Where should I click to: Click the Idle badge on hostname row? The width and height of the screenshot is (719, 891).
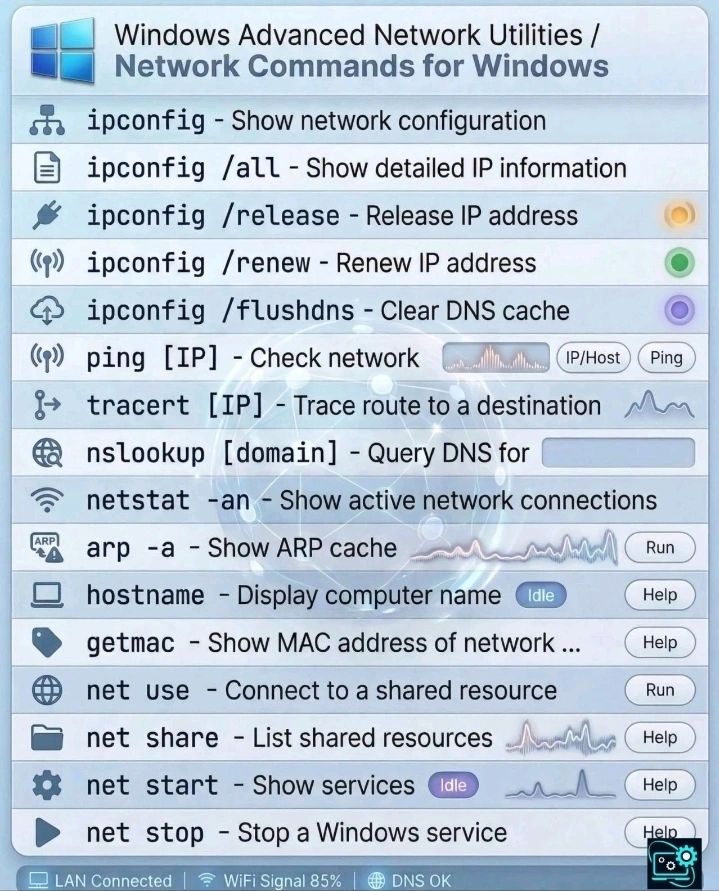[x=541, y=595]
